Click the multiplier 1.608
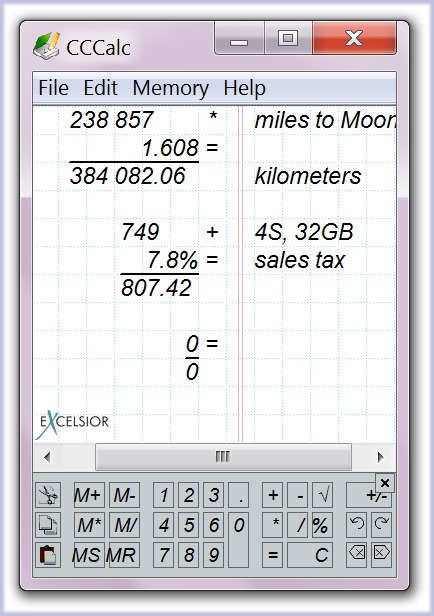The height and width of the screenshot is (616, 434). pos(170,148)
